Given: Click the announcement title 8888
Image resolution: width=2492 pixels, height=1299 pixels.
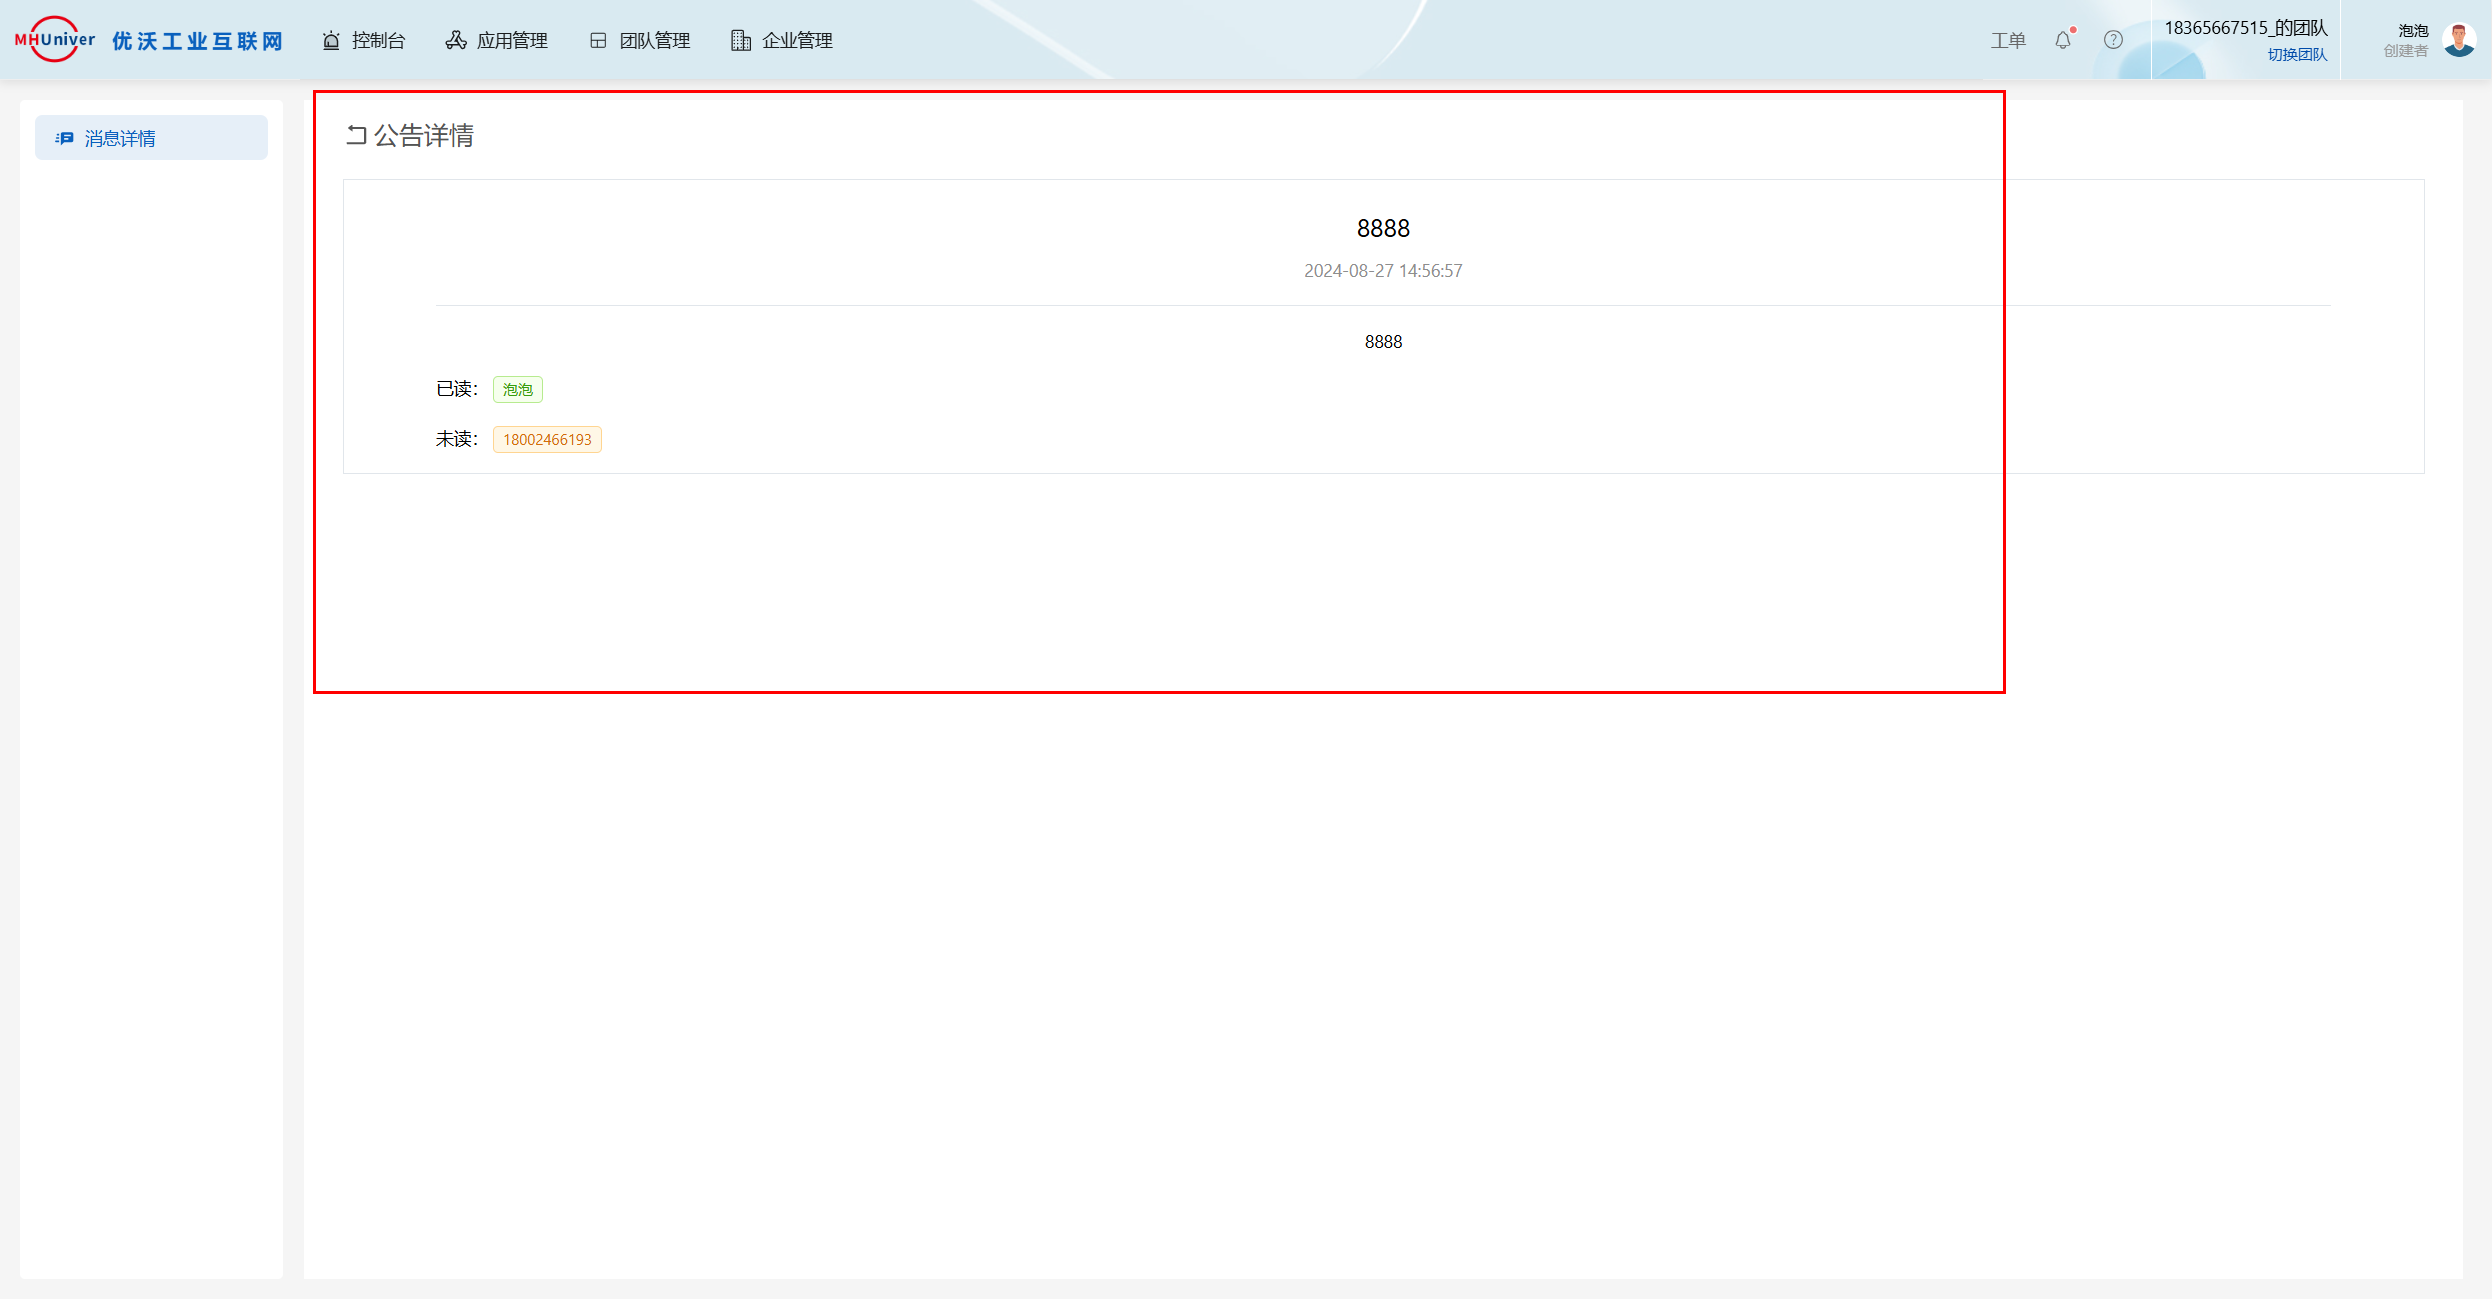Looking at the screenshot, I should coord(1383,228).
